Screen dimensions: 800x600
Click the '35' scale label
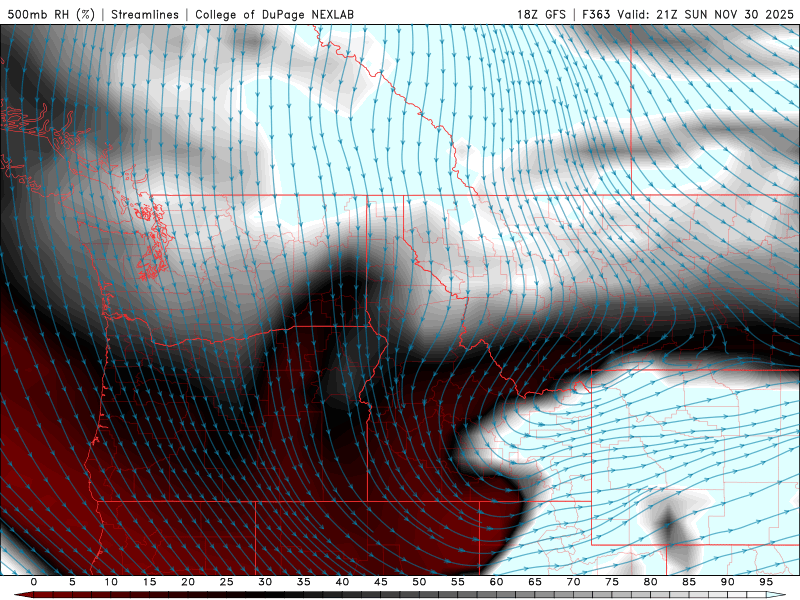(x=304, y=582)
